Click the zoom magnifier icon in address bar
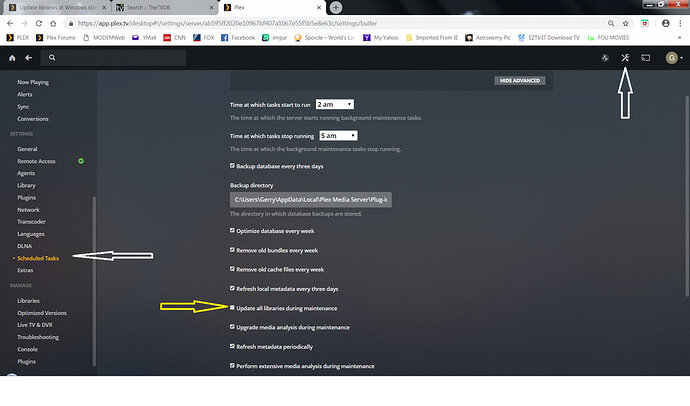The height and width of the screenshot is (406, 690). 611,23
